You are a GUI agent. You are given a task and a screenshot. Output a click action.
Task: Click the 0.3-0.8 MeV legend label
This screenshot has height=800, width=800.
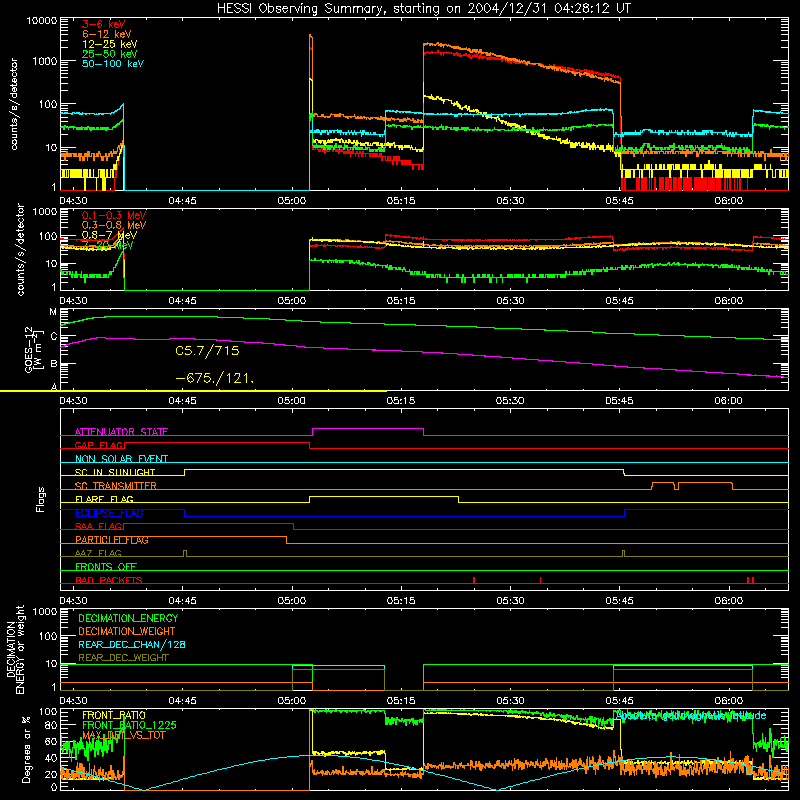(x=114, y=225)
